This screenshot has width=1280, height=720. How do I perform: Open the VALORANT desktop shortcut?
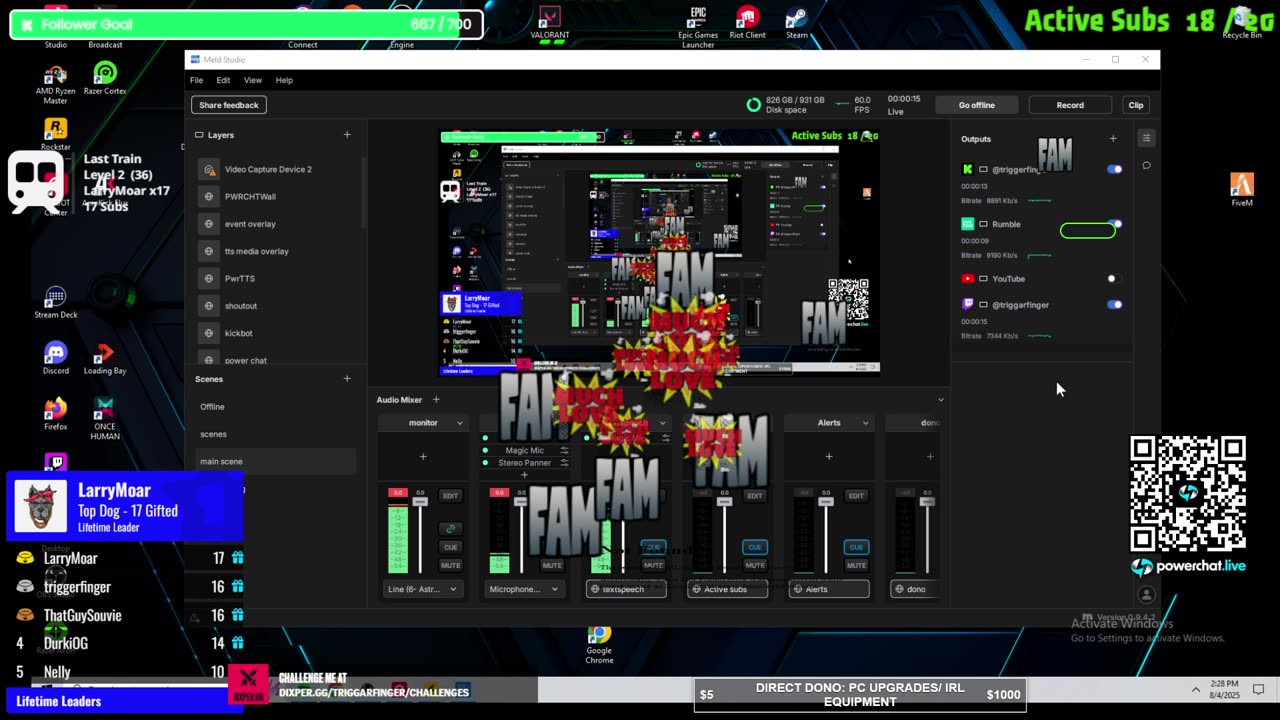[549, 22]
